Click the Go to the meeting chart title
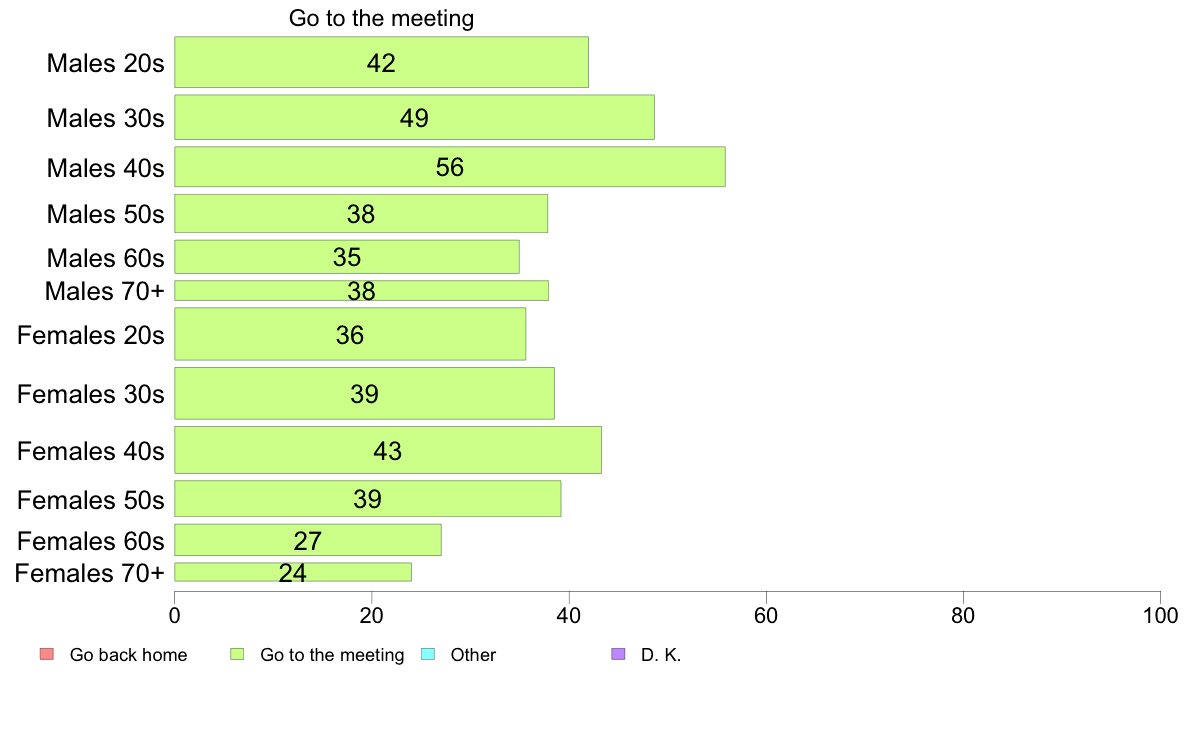The image size is (1188, 736). tap(381, 17)
